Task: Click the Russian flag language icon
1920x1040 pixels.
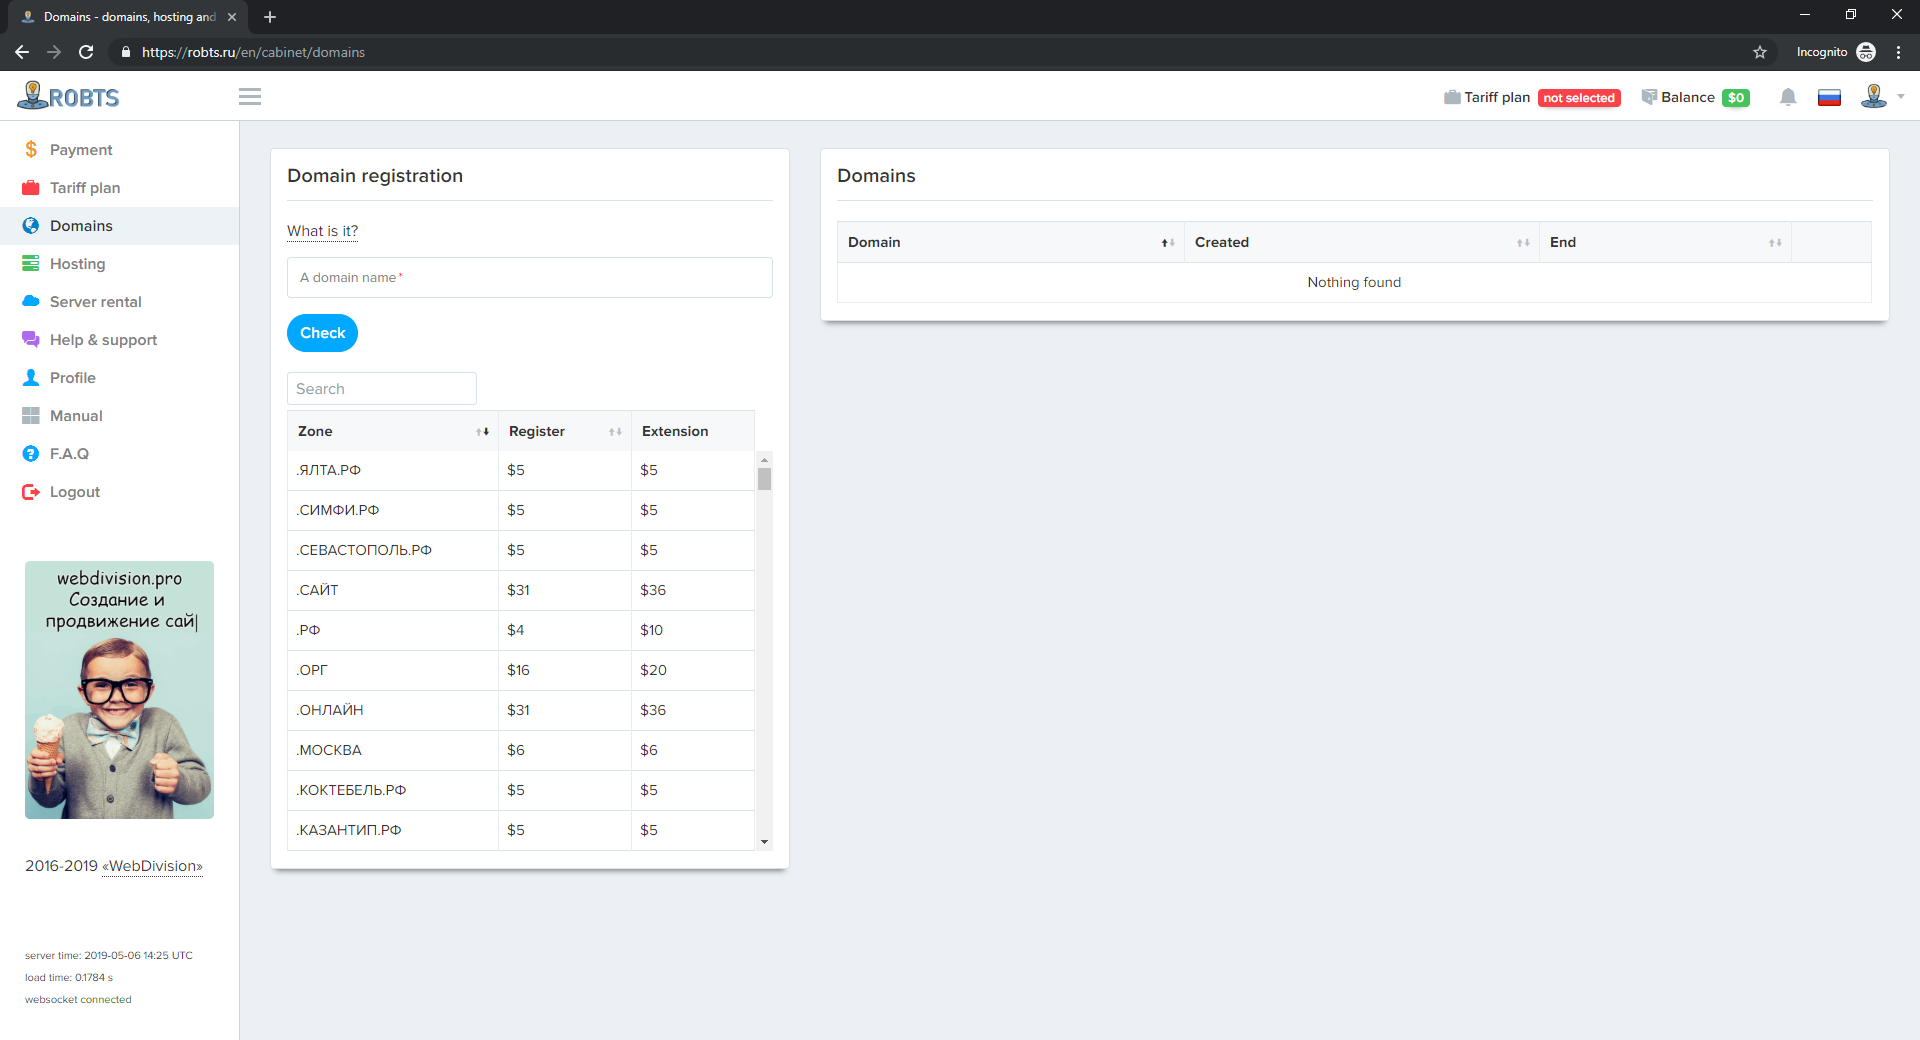Action: click(x=1829, y=97)
